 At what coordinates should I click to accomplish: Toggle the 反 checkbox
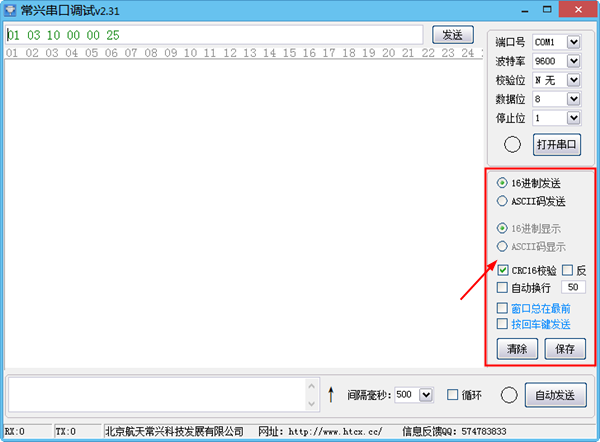(x=567, y=270)
